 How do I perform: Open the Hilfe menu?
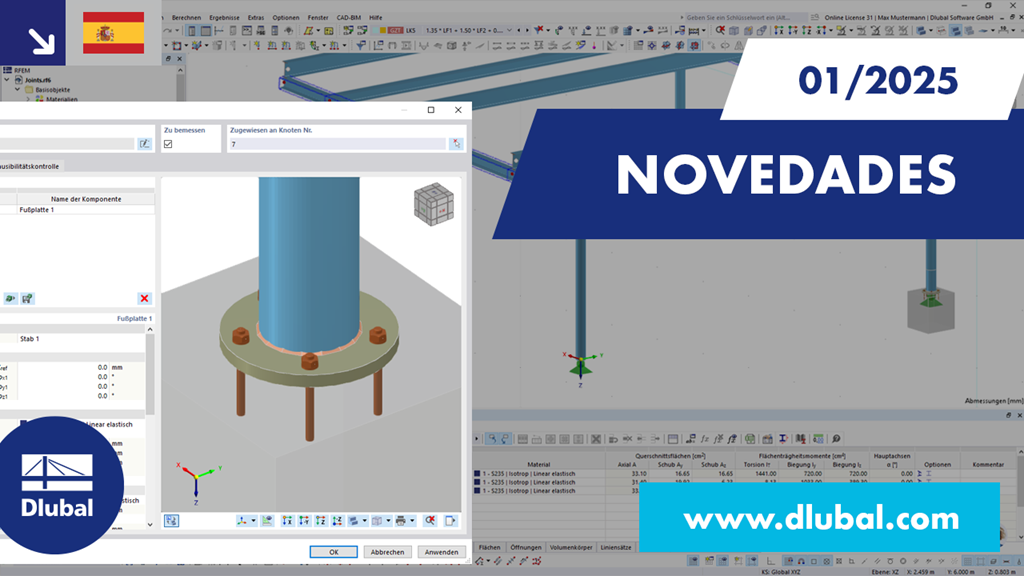[x=376, y=18]
